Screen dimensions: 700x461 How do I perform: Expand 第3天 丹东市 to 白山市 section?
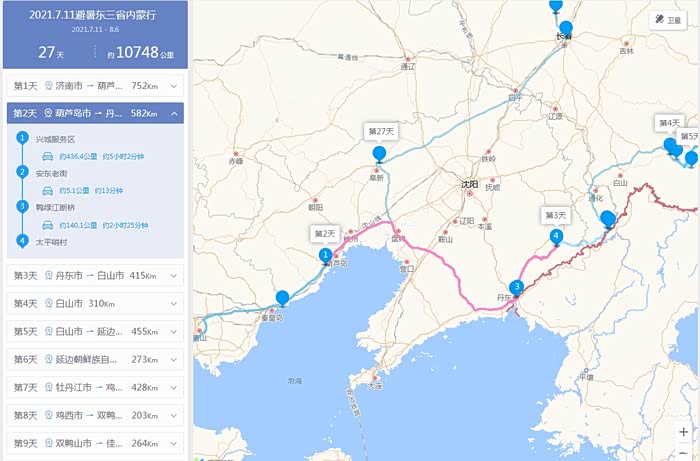coord(174,275)
